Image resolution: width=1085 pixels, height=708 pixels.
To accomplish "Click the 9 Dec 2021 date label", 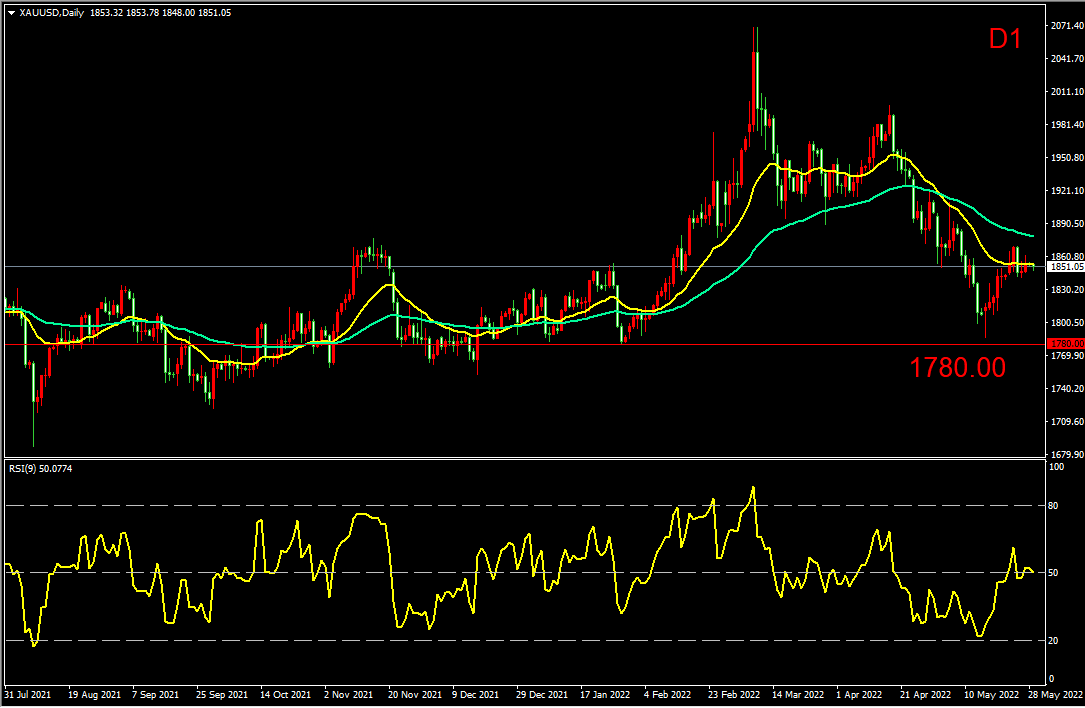I will point(476,694).
